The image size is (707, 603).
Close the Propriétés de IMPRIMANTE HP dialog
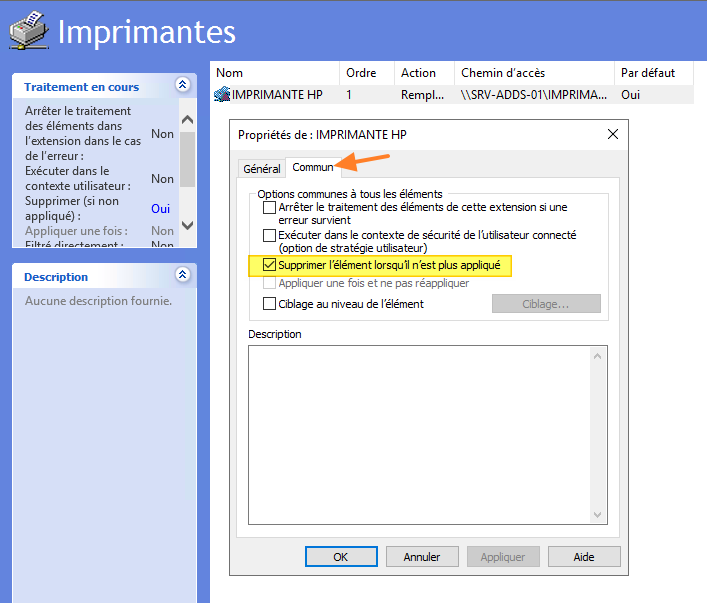point(612,134)
